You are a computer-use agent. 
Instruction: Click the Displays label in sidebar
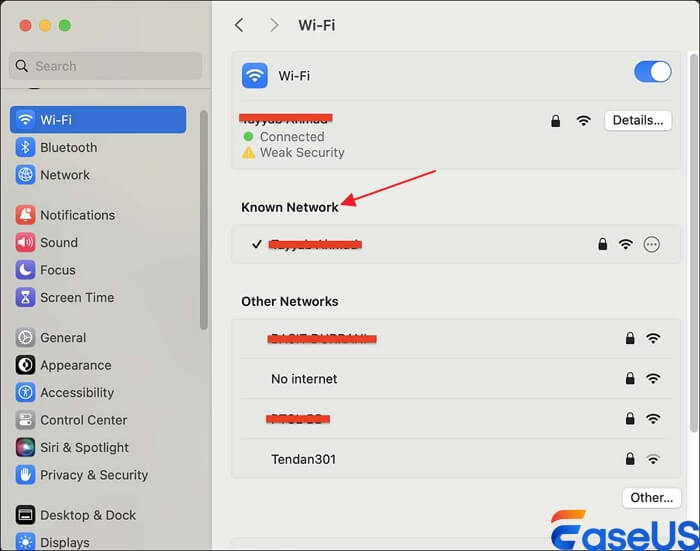(x=65, y=543)
